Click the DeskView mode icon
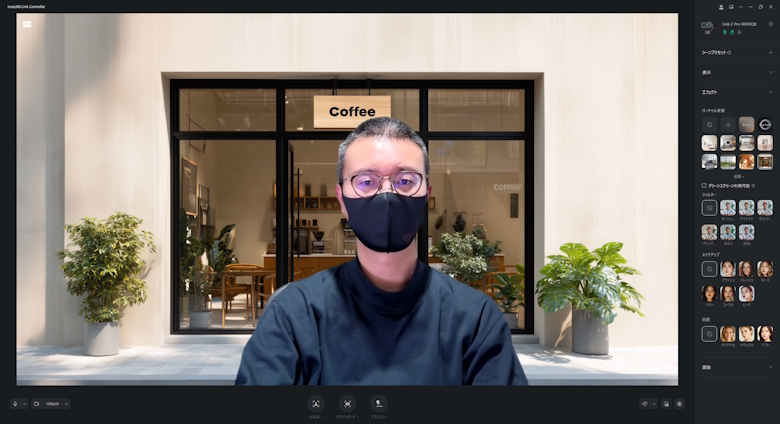 tap(379, 404)
